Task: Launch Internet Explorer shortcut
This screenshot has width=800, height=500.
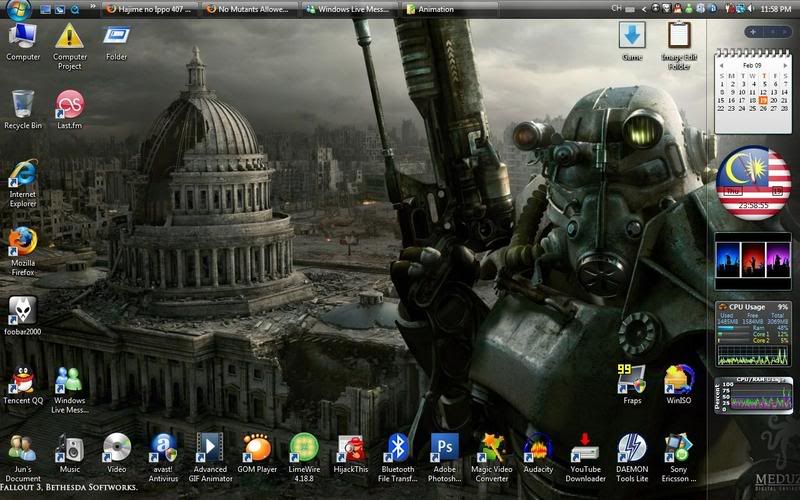Action: click(23, 183)
